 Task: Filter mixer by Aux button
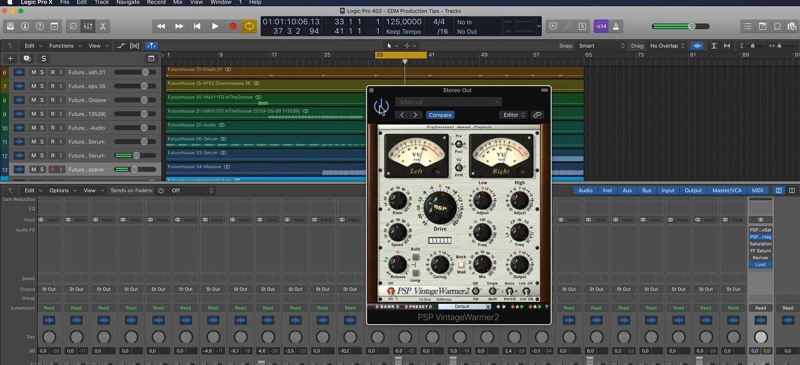coord(627,190)
